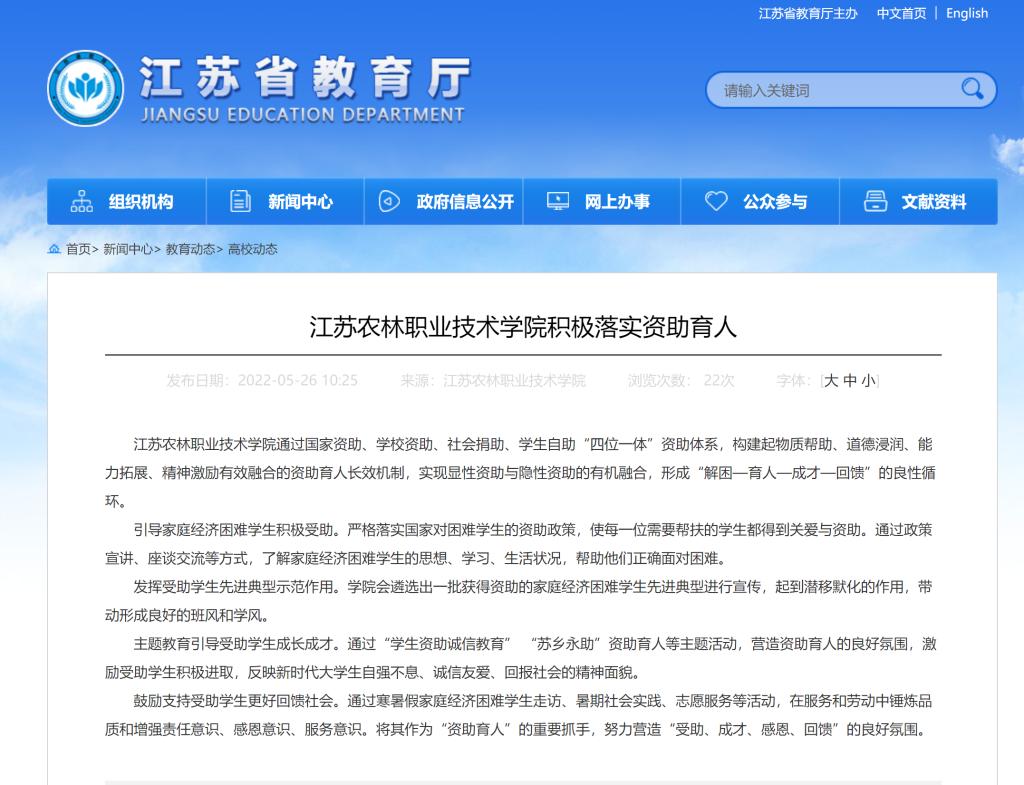Go to 教育动态 in the breadcrumb
1024x785 pixels.
pyautogui.click(x=190, y=249)
